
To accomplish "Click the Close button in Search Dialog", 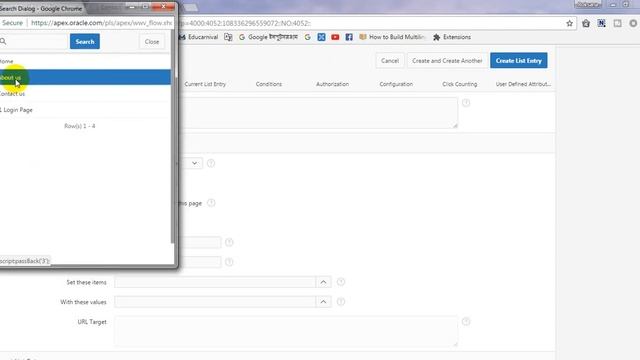I will pyautogui.click(x=152, y=42).
